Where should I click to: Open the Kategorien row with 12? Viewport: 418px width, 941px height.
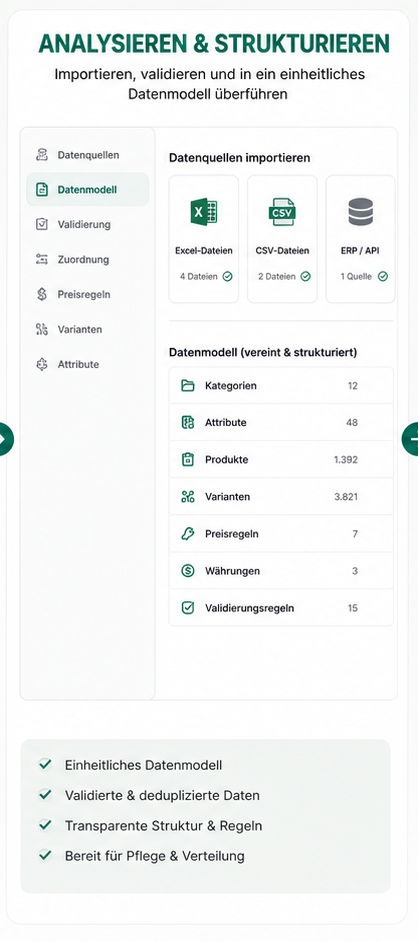click(281, 386)
